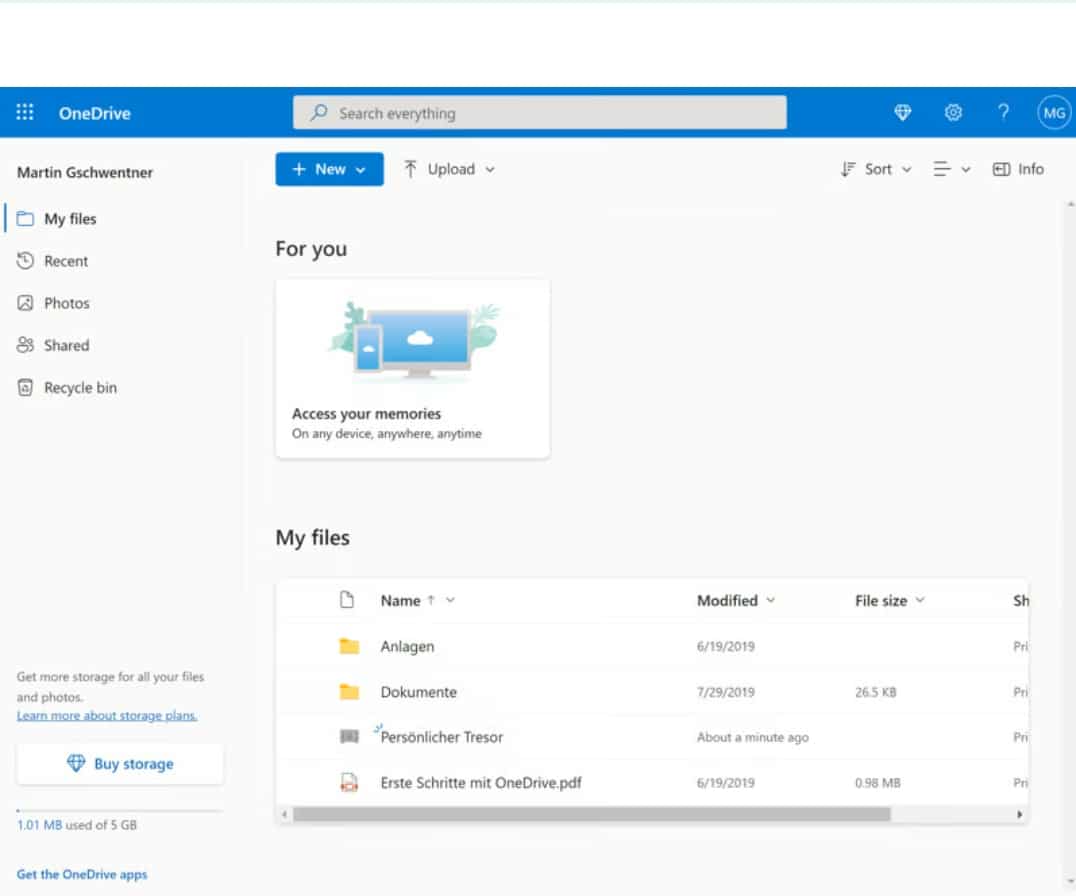Image resolution: width=1076 pixels, height=896 pixels.
Task: Open the Anlagen folder name
Action: click(x=408, y=646)
